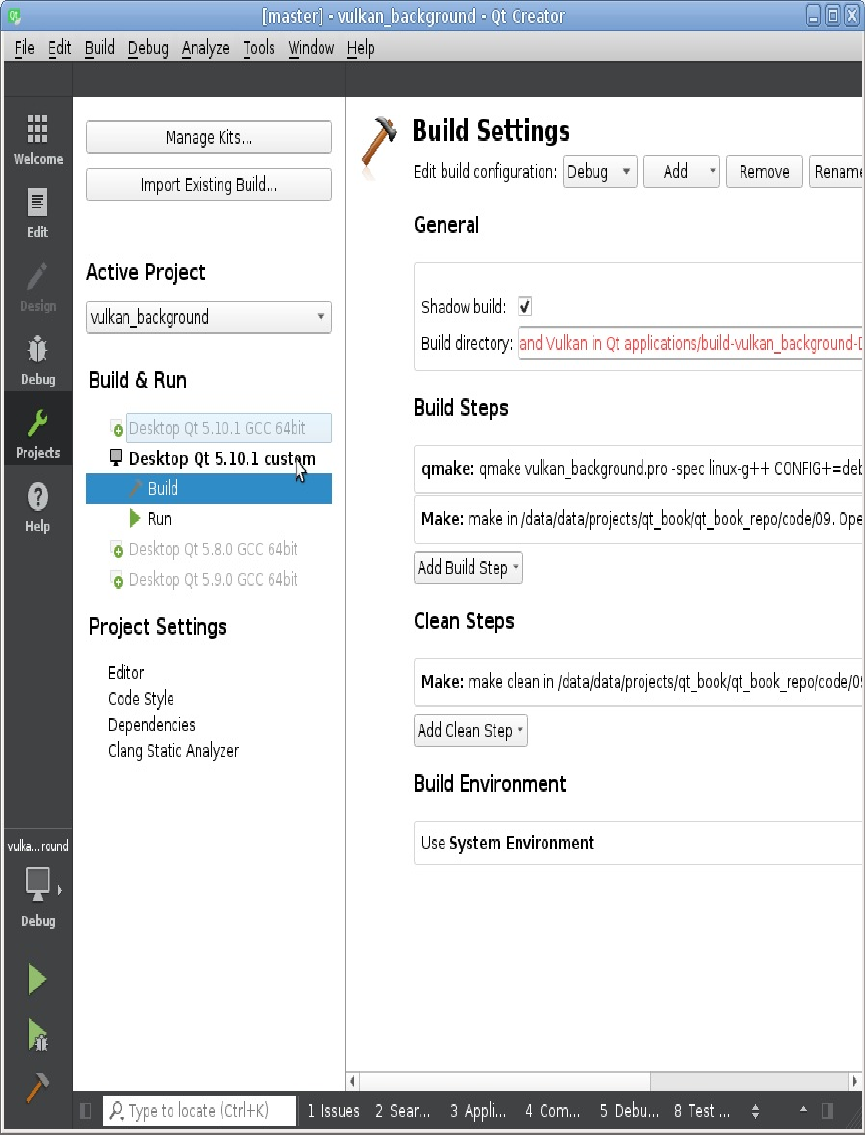Build project with the hammer icon

point(37,1087)
